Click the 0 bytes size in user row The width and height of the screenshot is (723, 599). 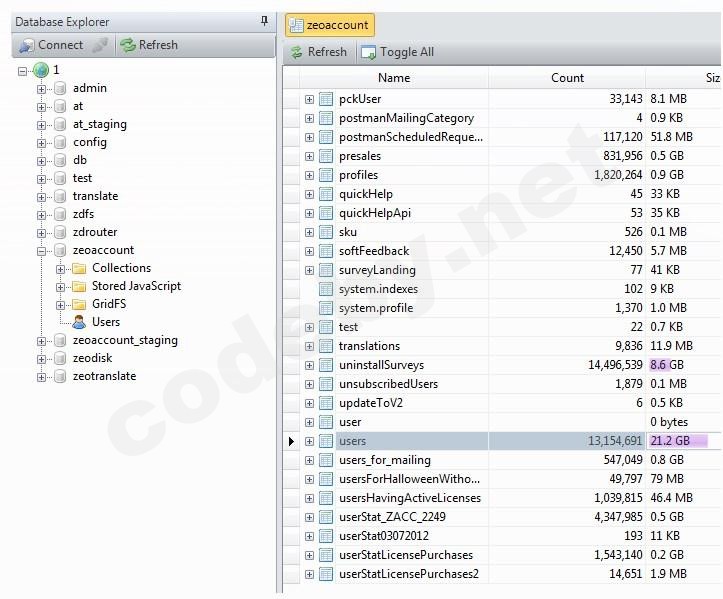click(x=669, y=422)
